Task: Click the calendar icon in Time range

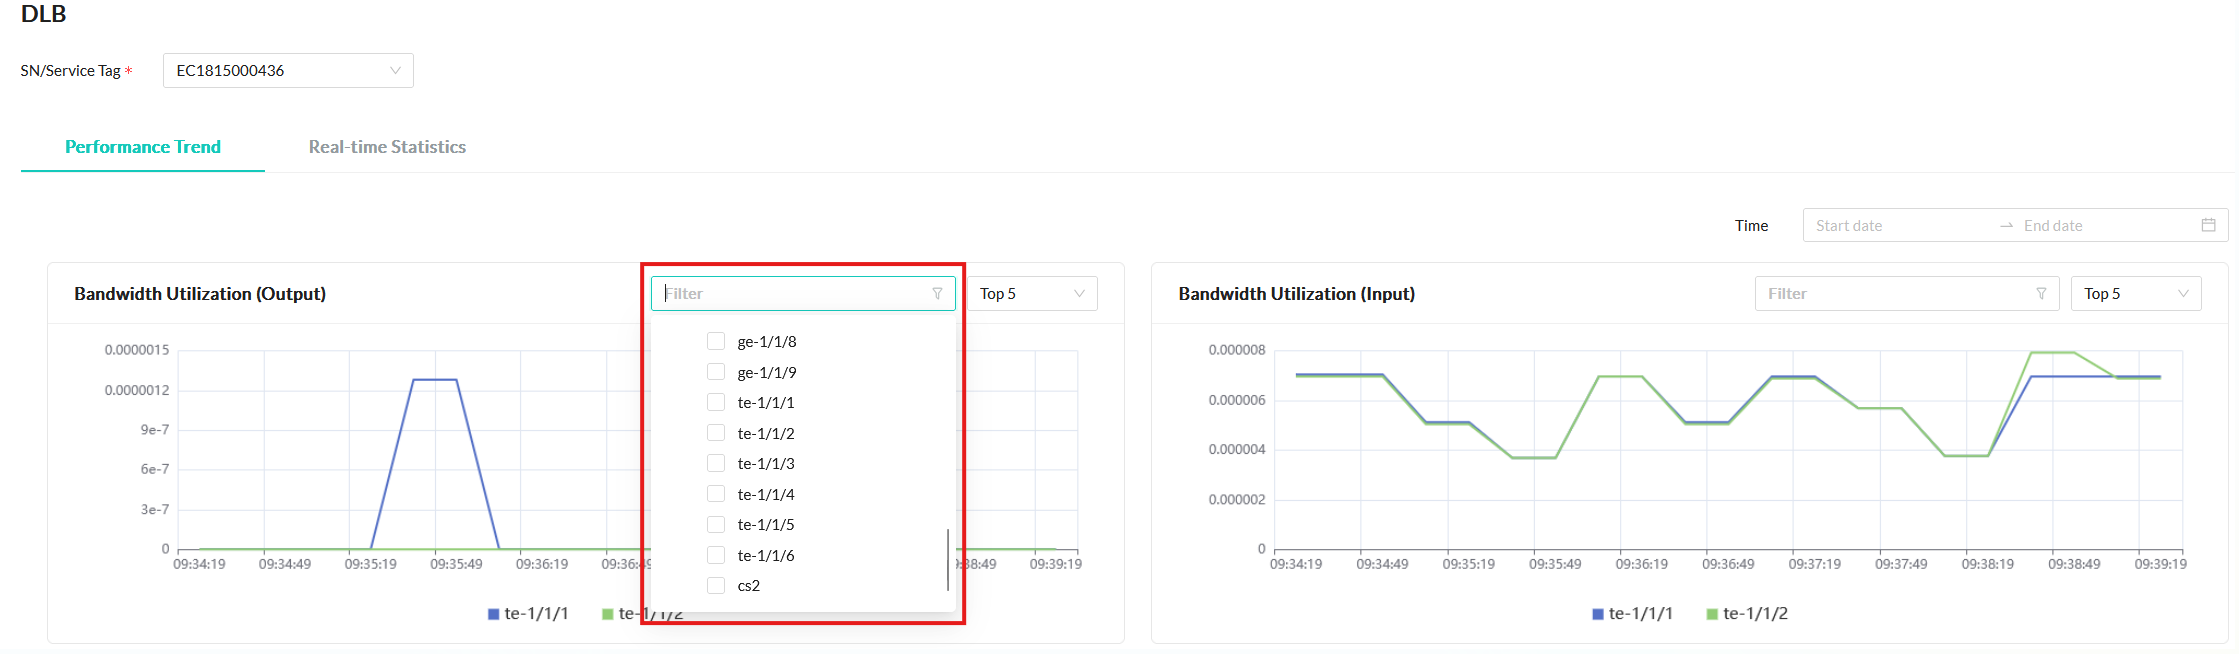Action: [2208, 225]
